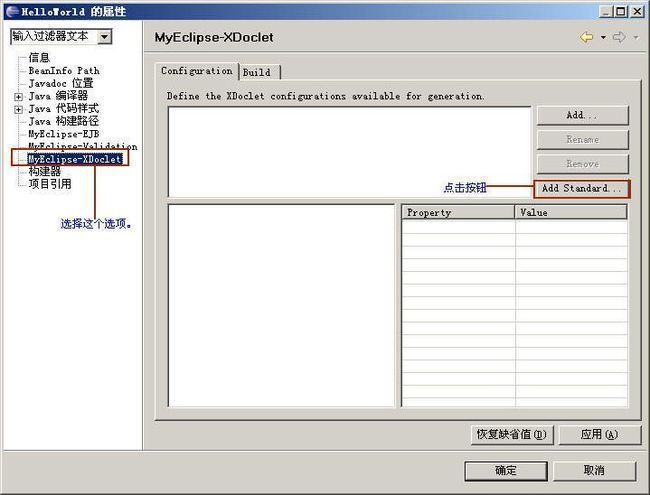Click the forward navigation arrow icon
This screenshot has height=495, width=650.
(619, 37)
